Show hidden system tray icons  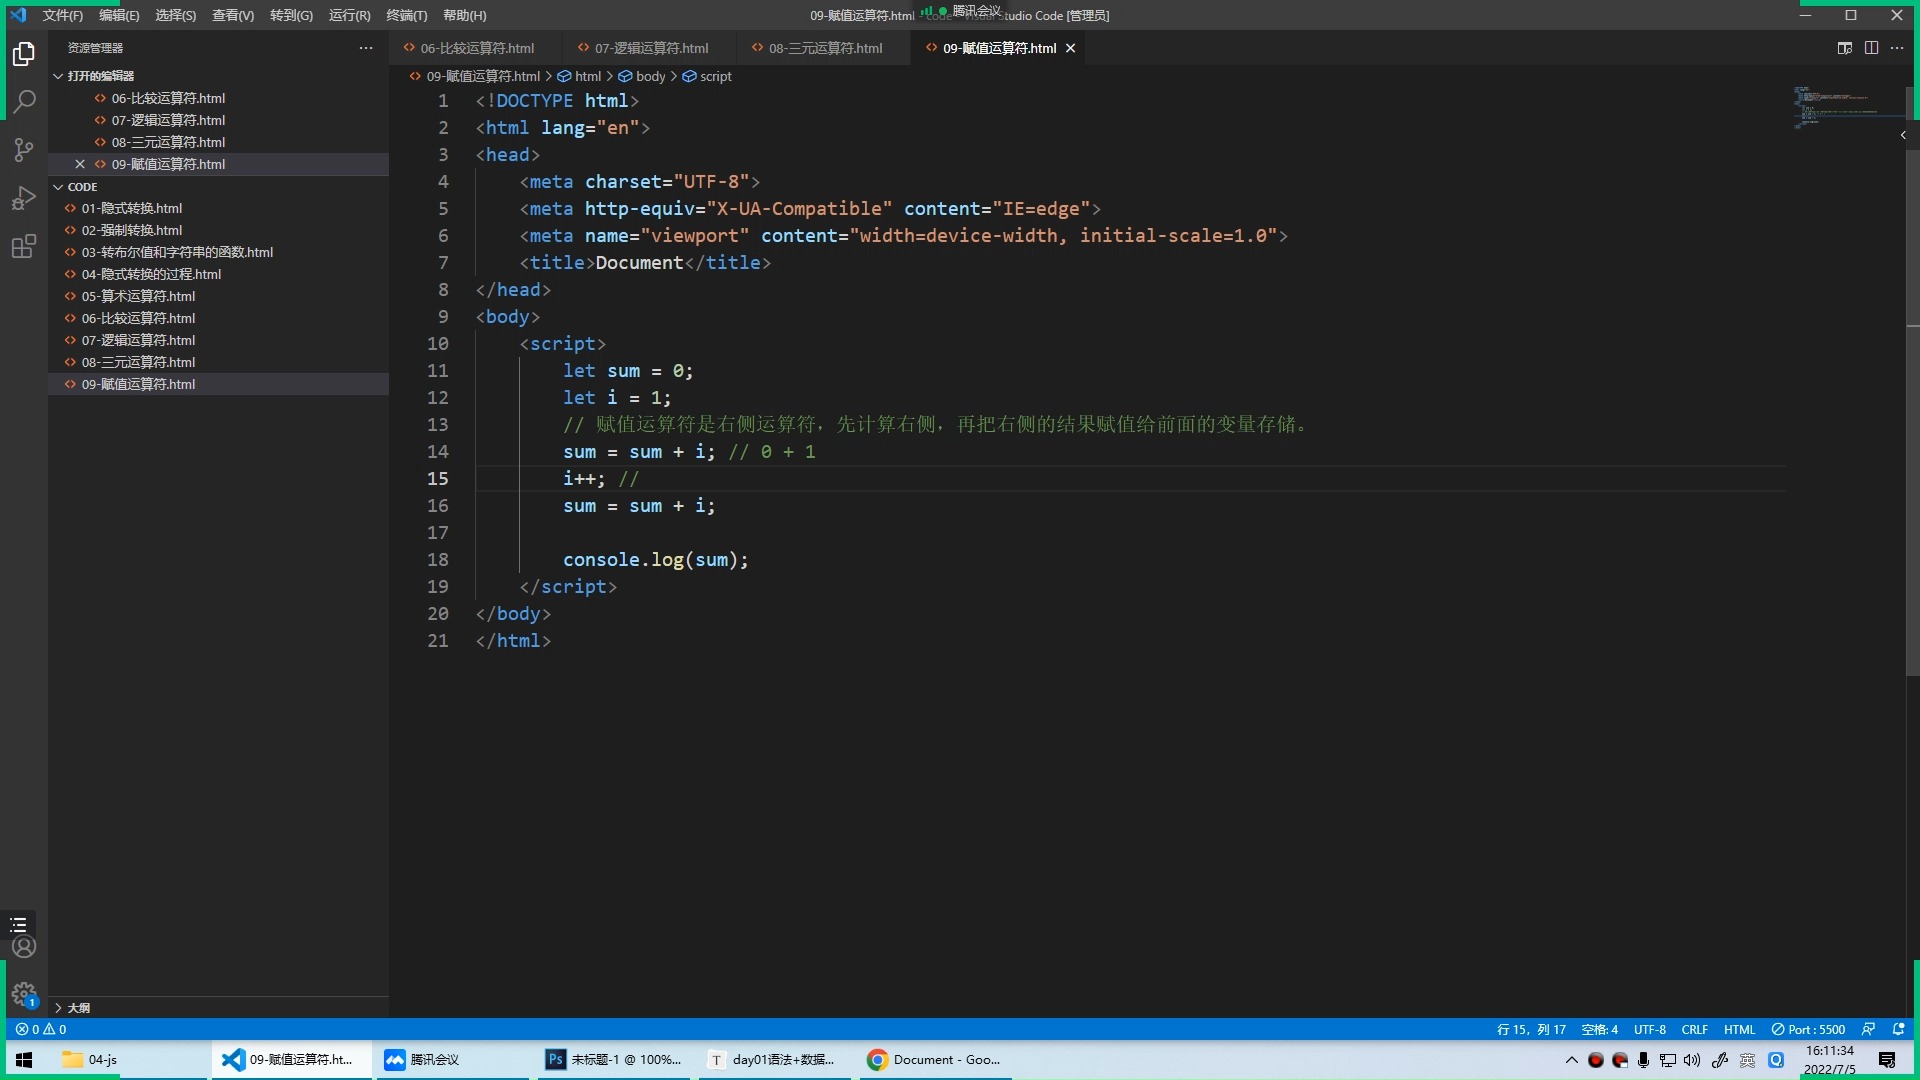click(1571, 1060)
